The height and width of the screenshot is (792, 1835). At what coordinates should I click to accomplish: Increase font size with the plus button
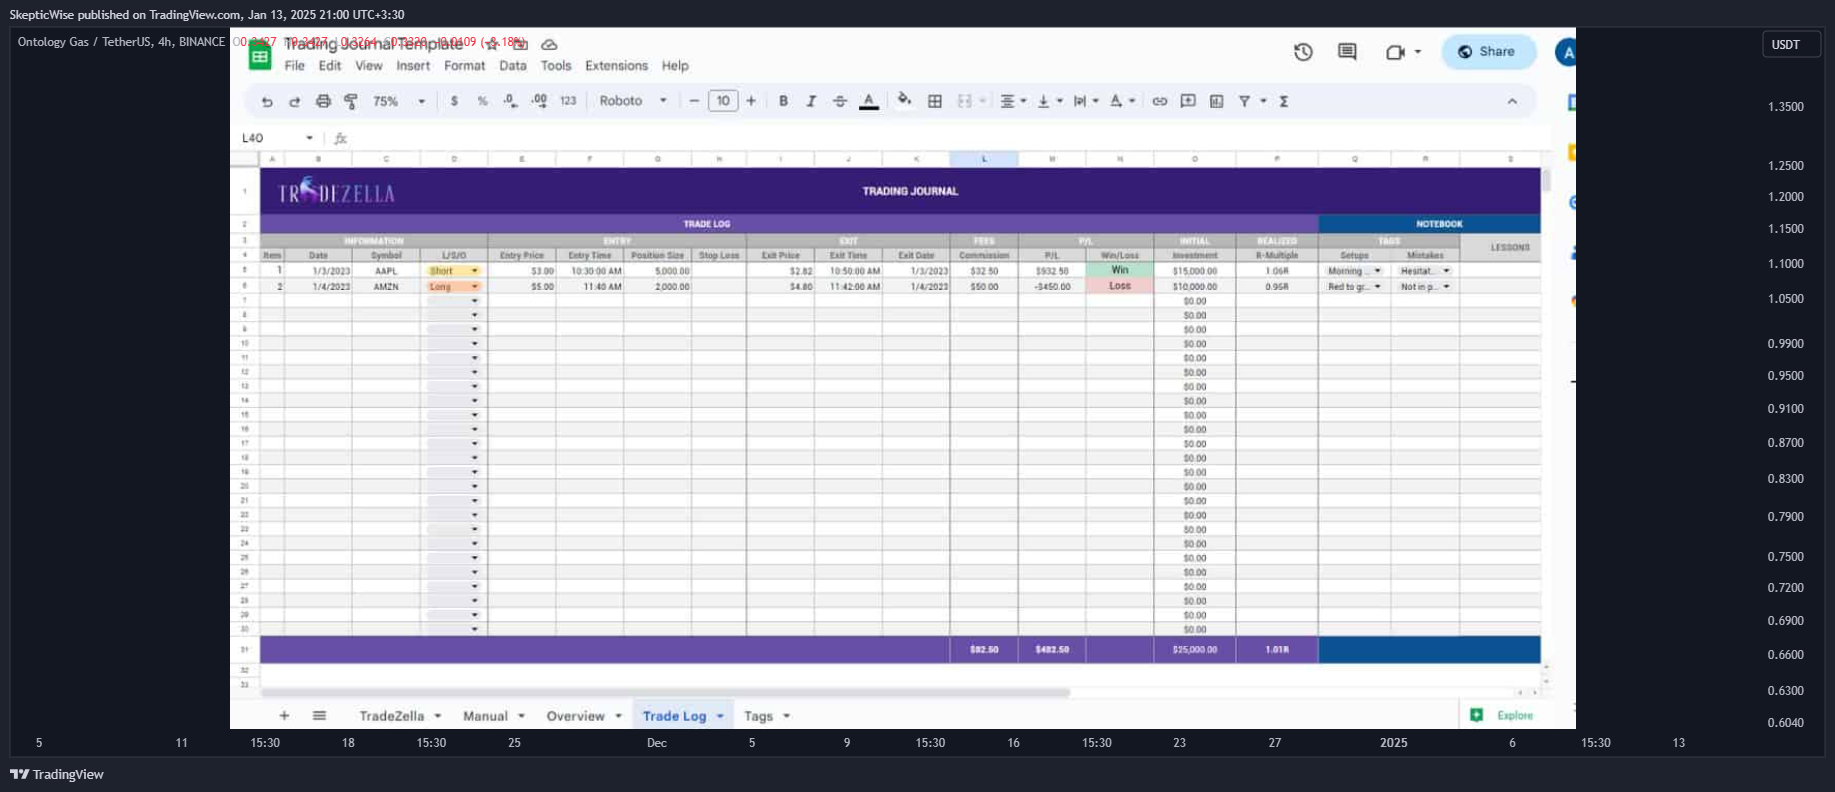[751, 101]
